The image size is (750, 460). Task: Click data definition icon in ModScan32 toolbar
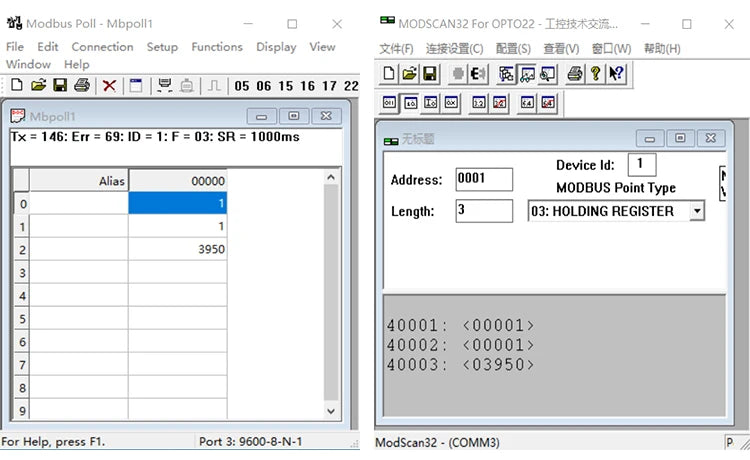pyautogui.click(x=506, y=74)
